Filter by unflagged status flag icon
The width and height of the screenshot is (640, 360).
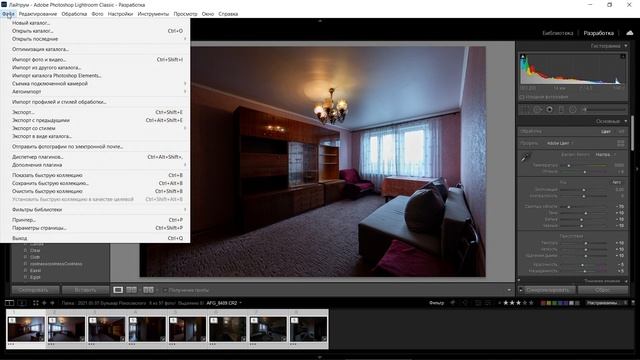pos(465,303)
